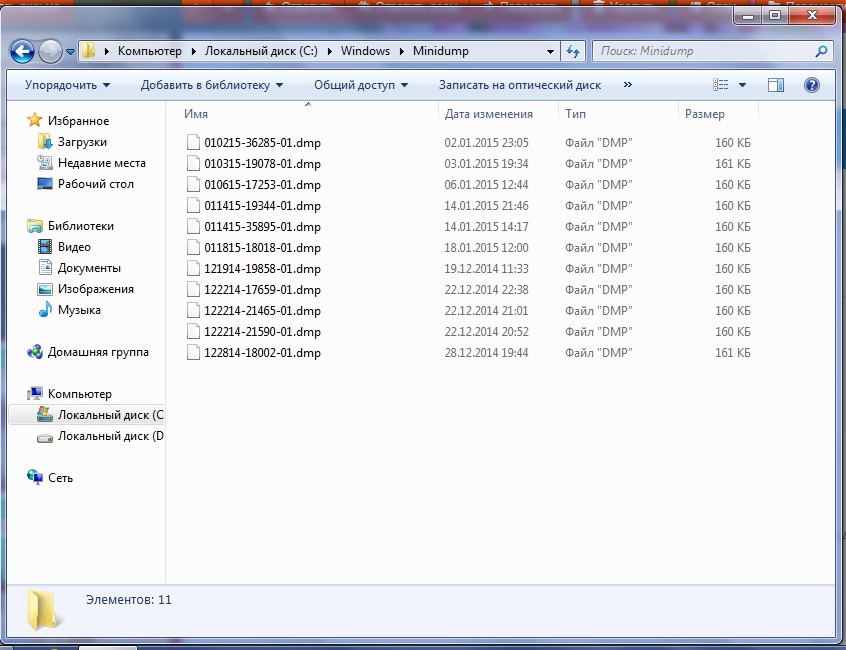The image size is (846, 650).
Task: Select file 011415-35895-01.dmp
Action: [262, 227]
